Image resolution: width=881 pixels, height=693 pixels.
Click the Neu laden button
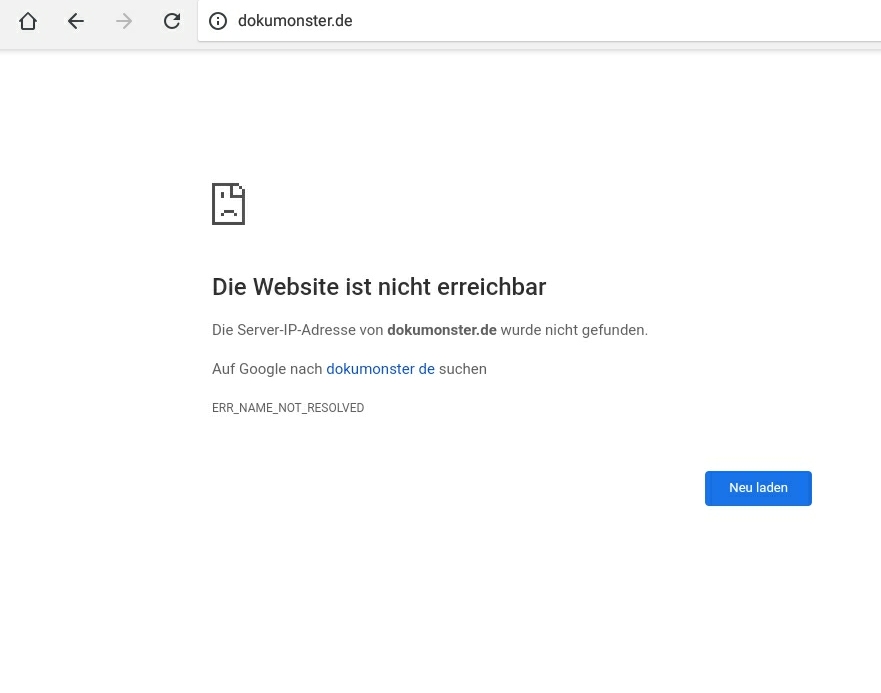[x=758, y=488]
